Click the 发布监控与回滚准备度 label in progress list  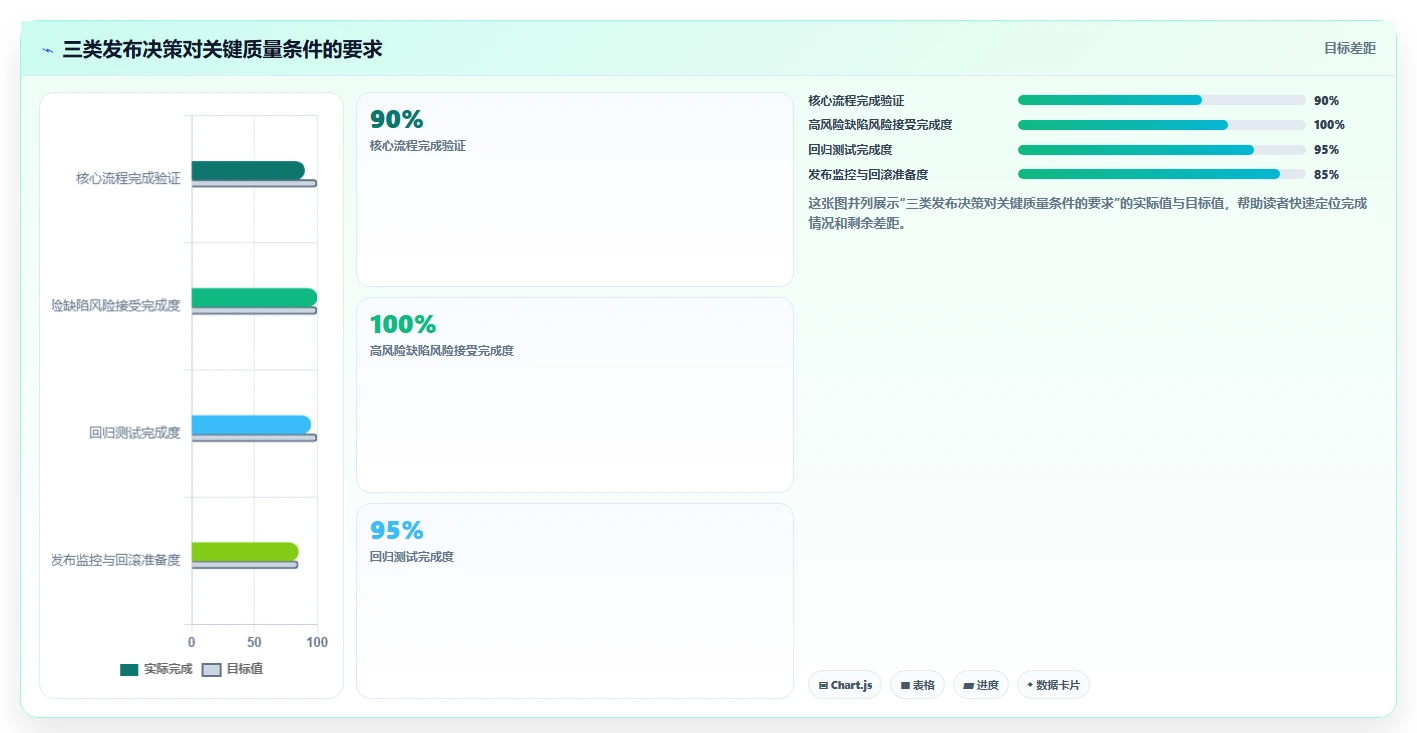[868, 174]
